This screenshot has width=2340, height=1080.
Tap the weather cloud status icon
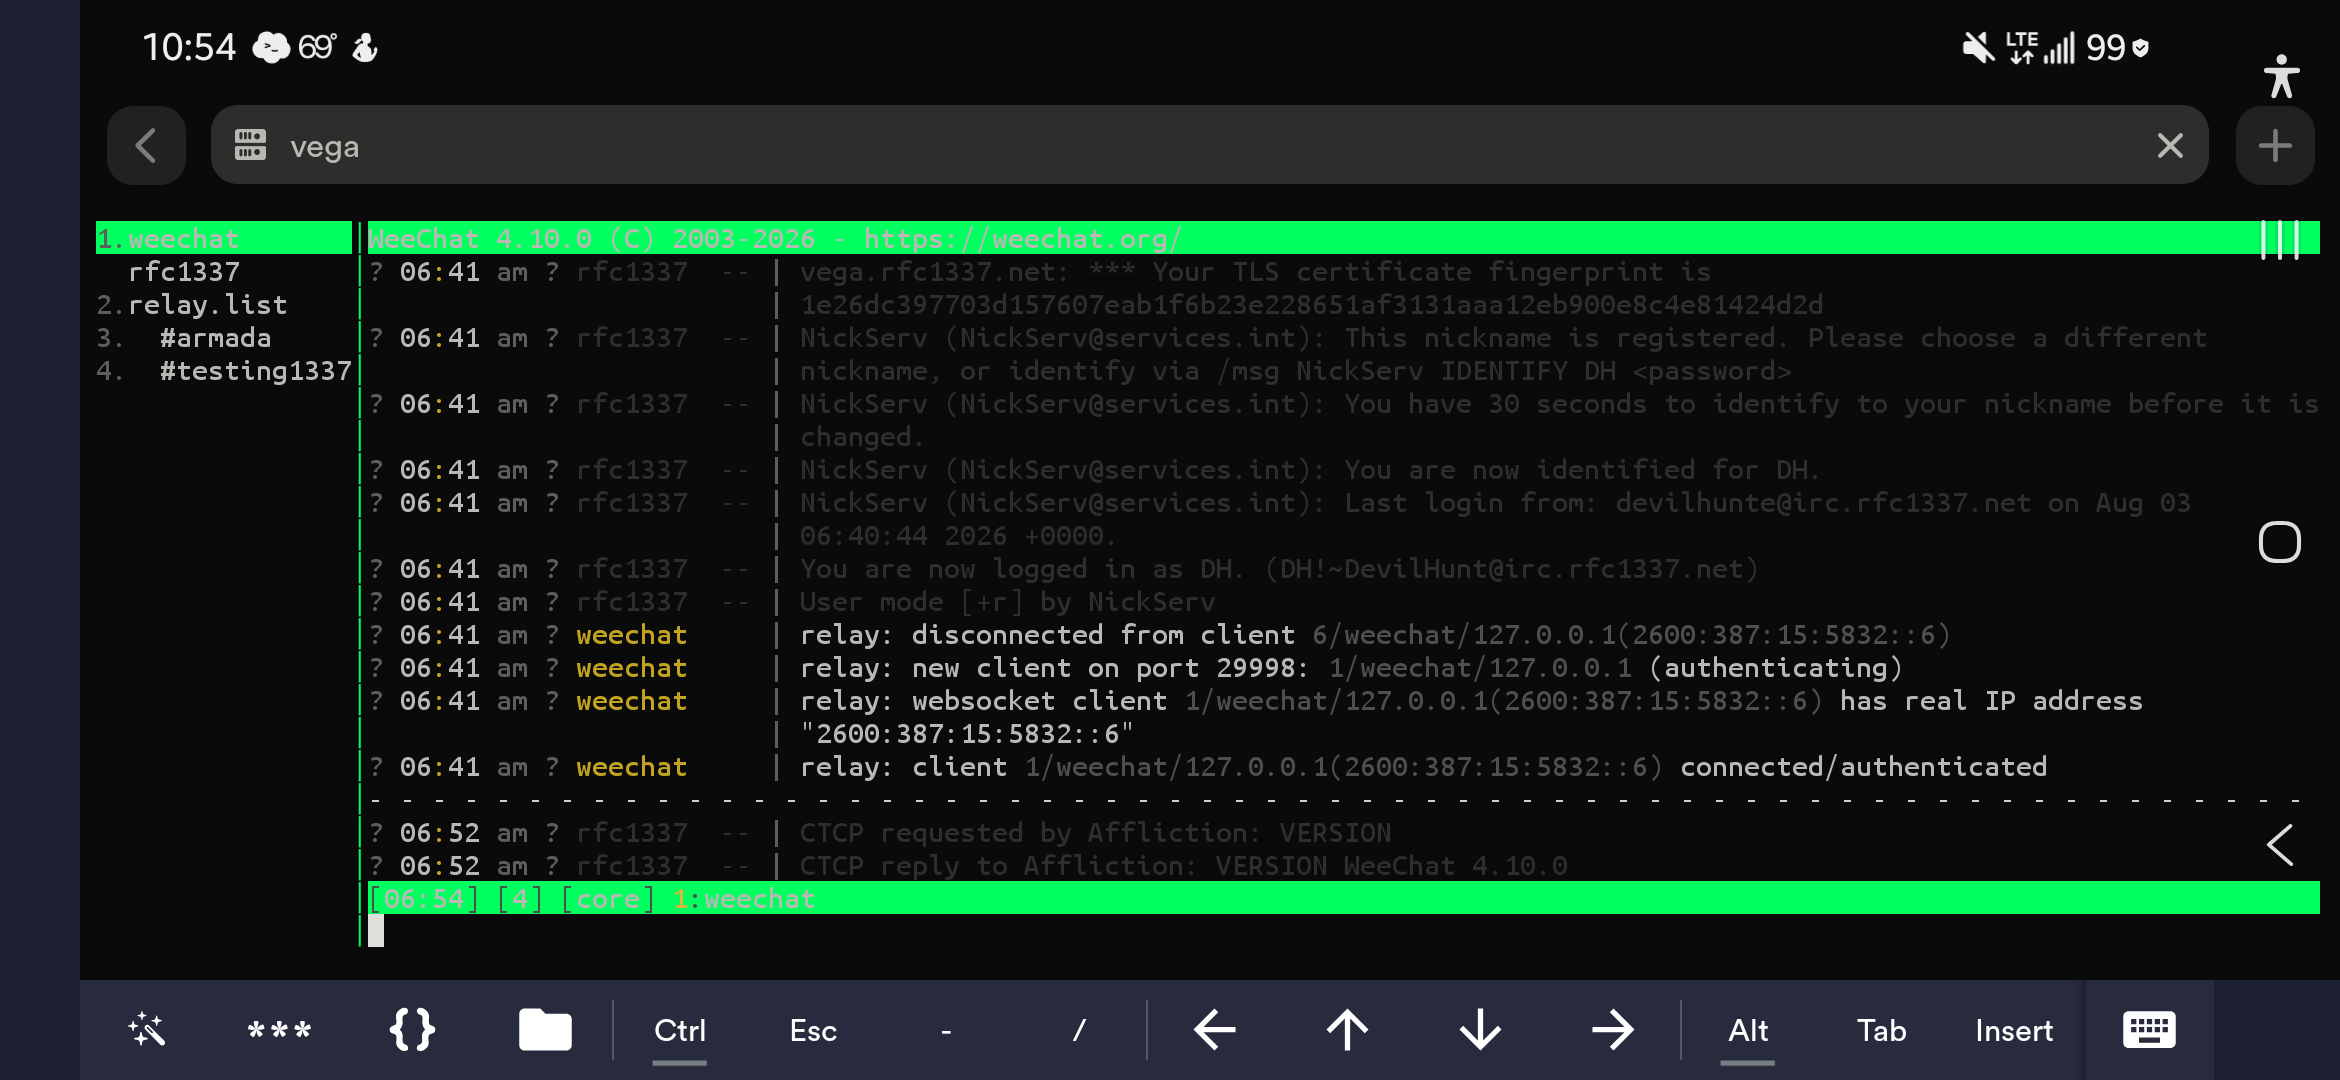pos(271,47)
